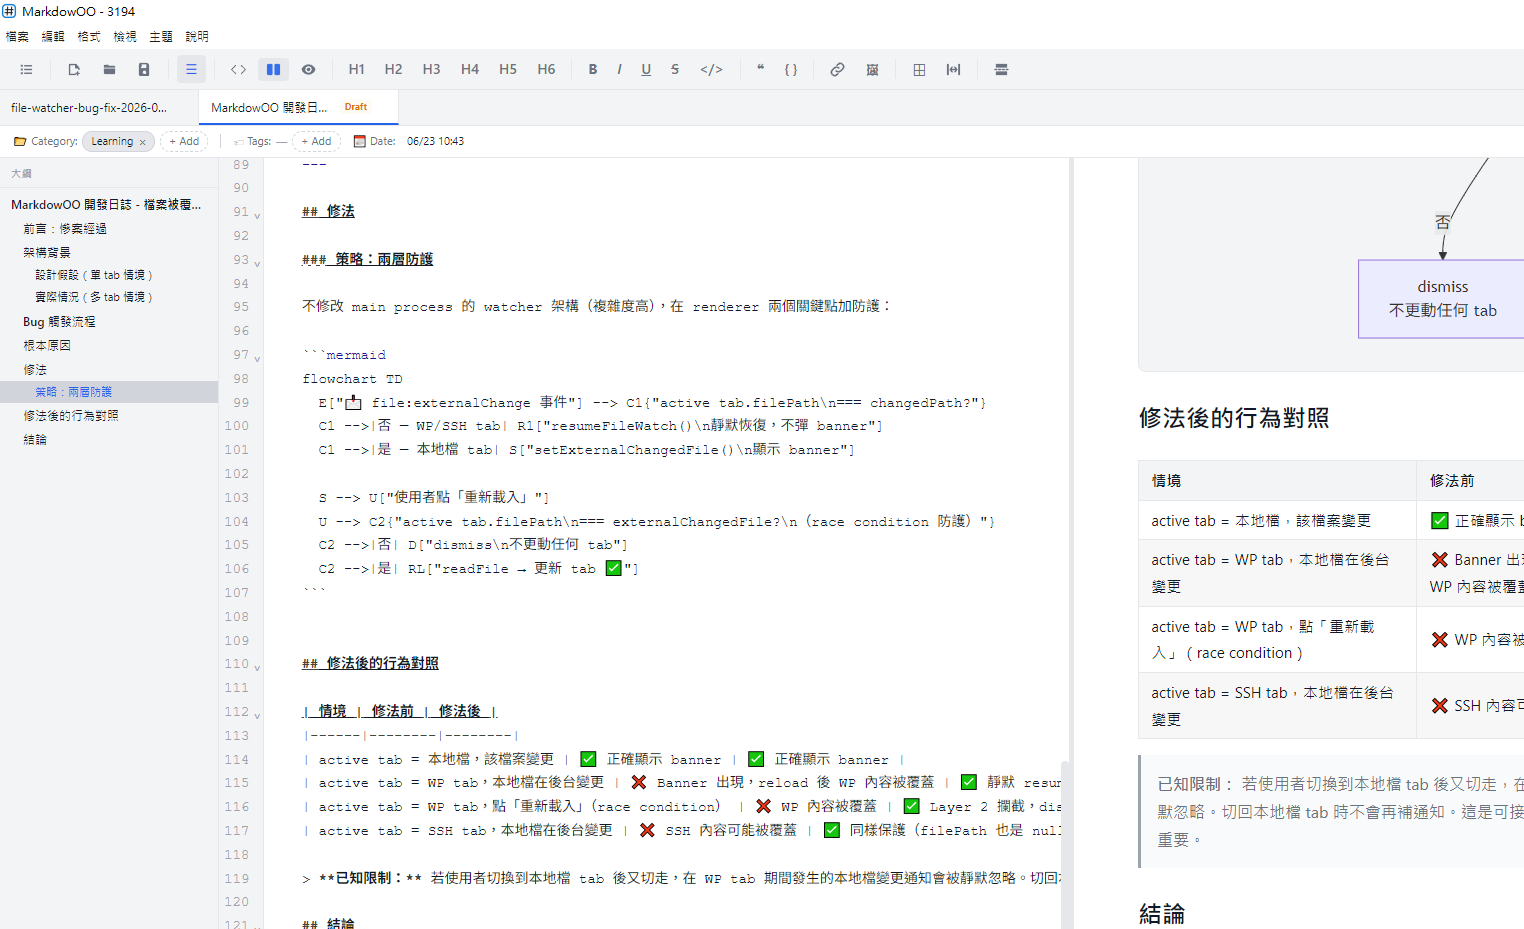Insert an image

point(872,70)
